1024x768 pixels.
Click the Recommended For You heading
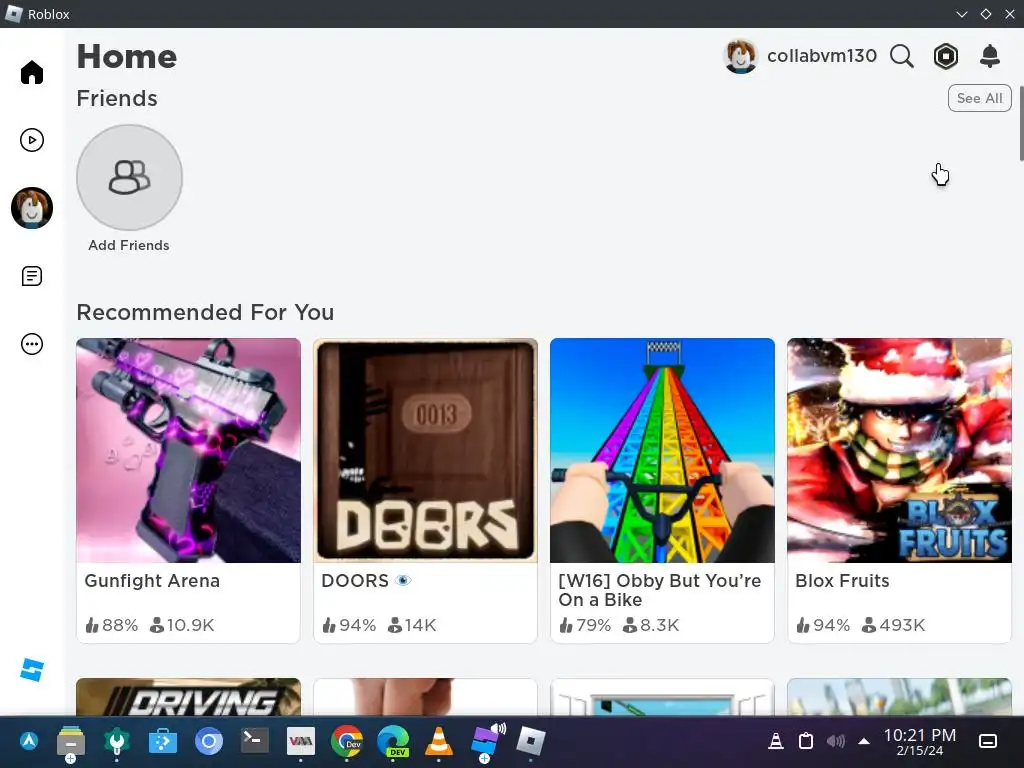[x=205, y=312]
